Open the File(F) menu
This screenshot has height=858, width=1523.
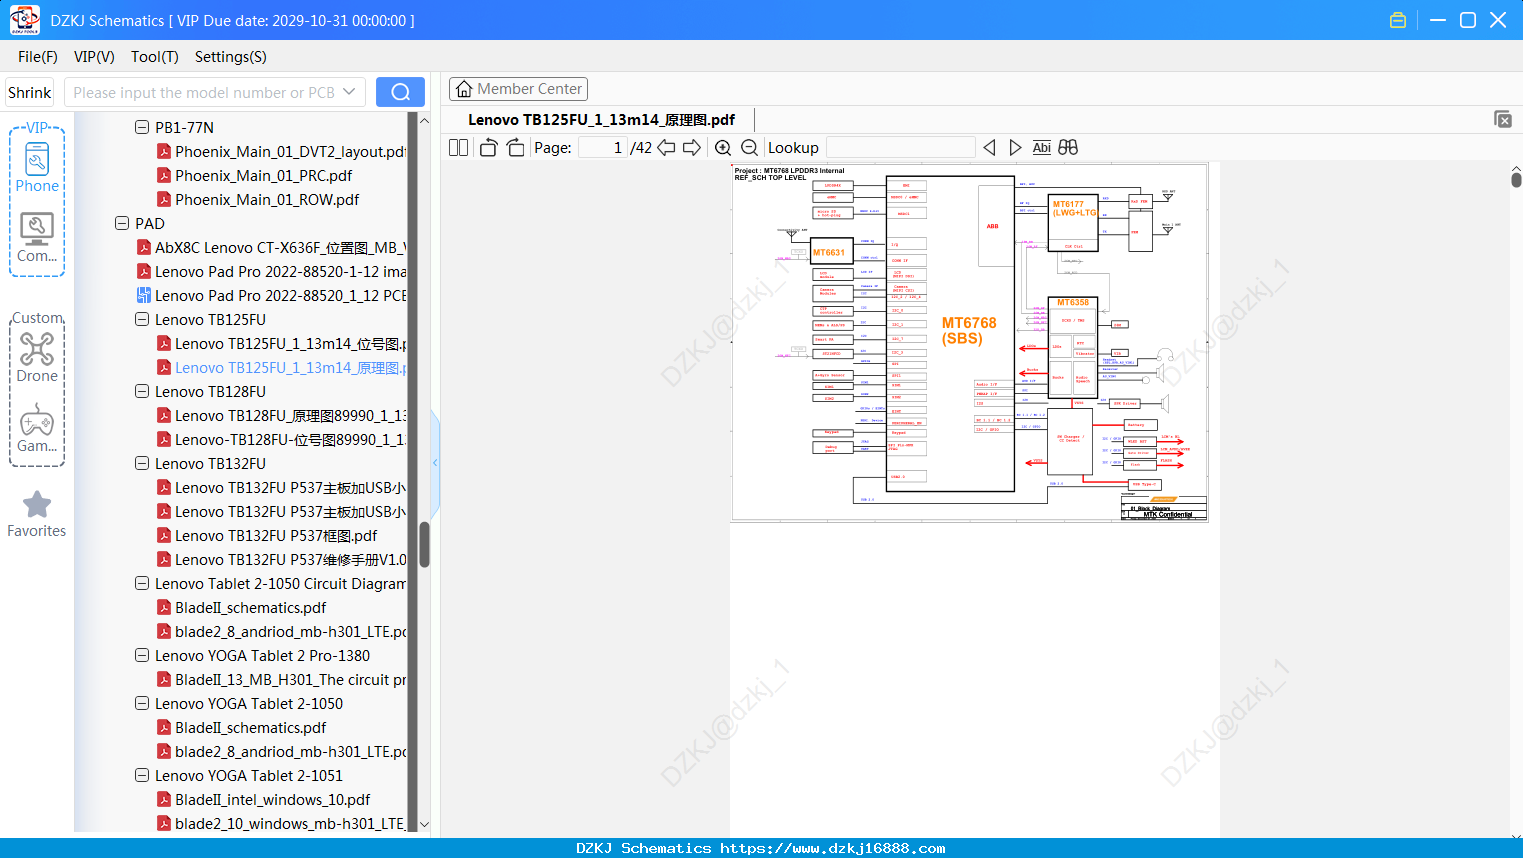[38, 57]
